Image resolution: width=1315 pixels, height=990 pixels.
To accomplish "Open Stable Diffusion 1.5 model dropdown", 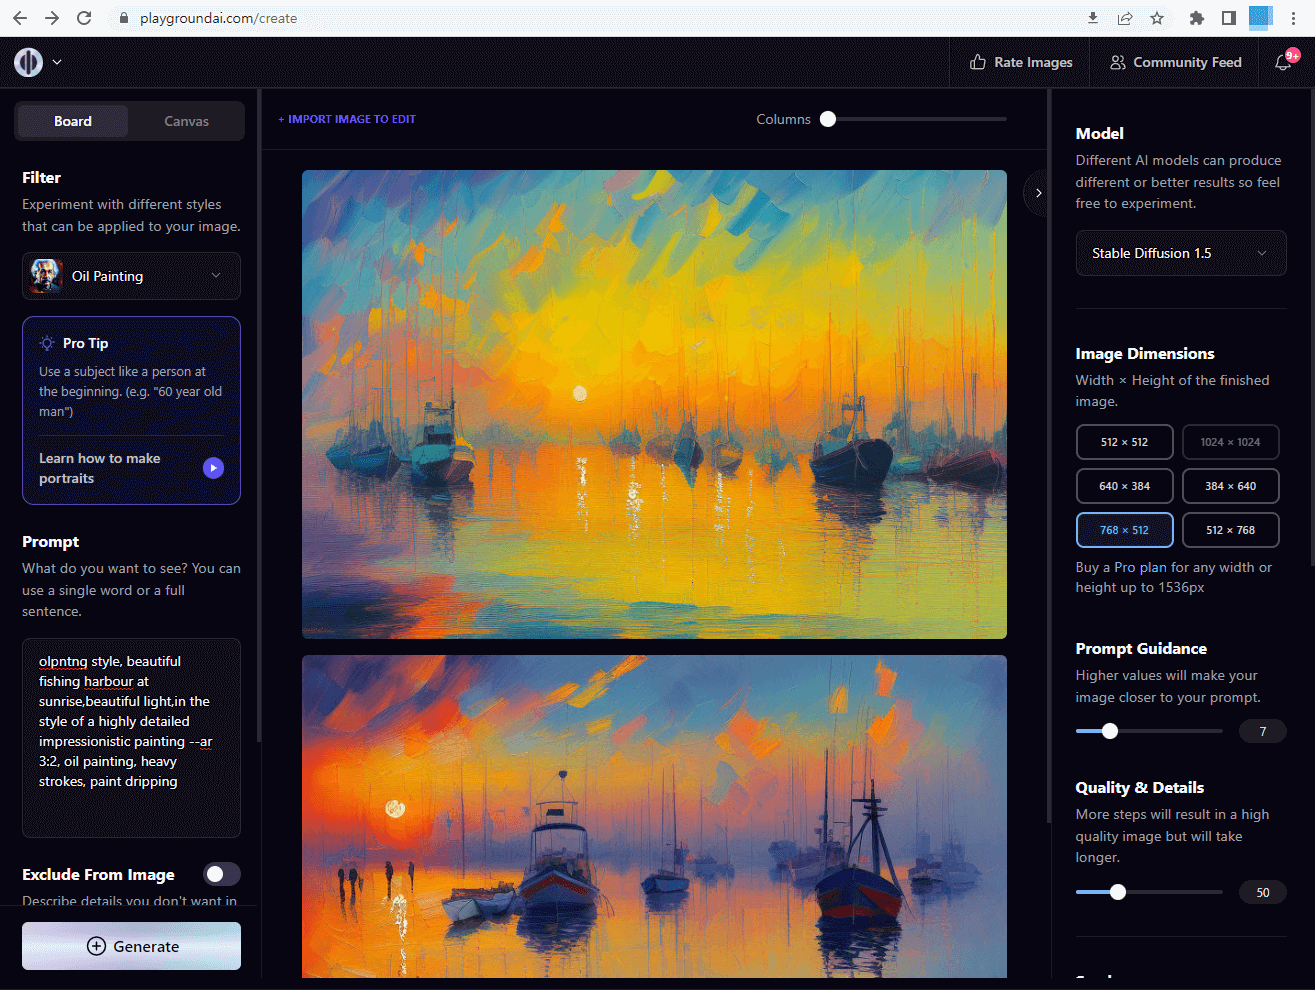I will tap(1181, 253).
